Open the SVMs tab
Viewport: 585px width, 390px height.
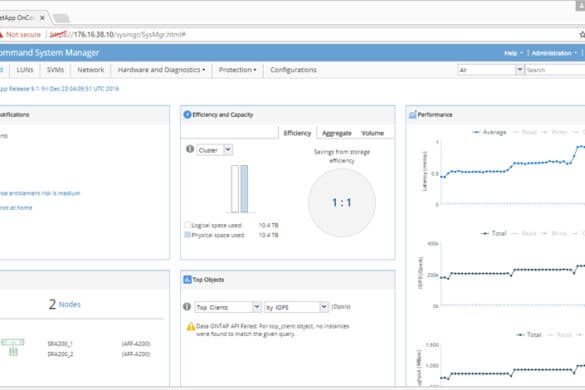tap(55, 70)
